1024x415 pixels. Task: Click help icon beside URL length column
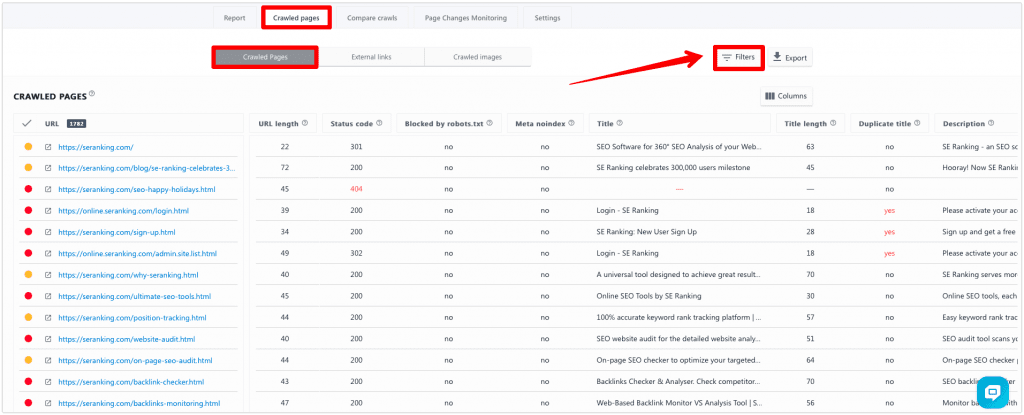click(305, 123)
